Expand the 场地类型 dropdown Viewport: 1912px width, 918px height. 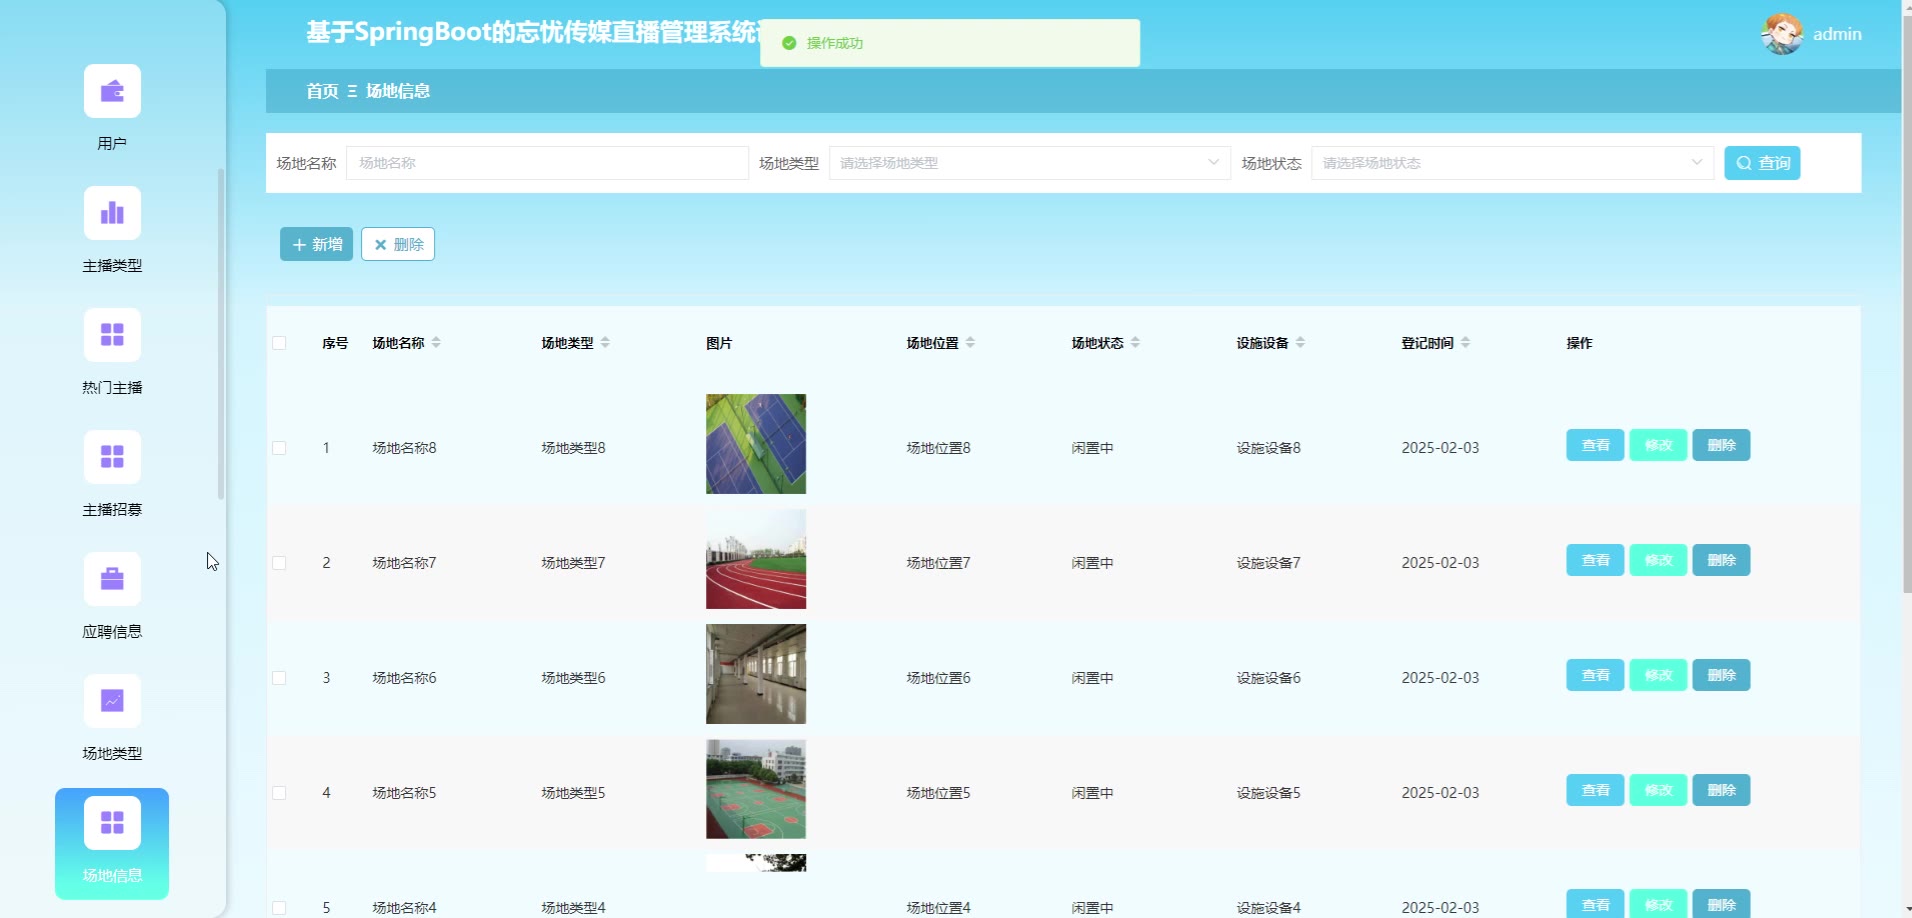click(x=1028, y=163)
